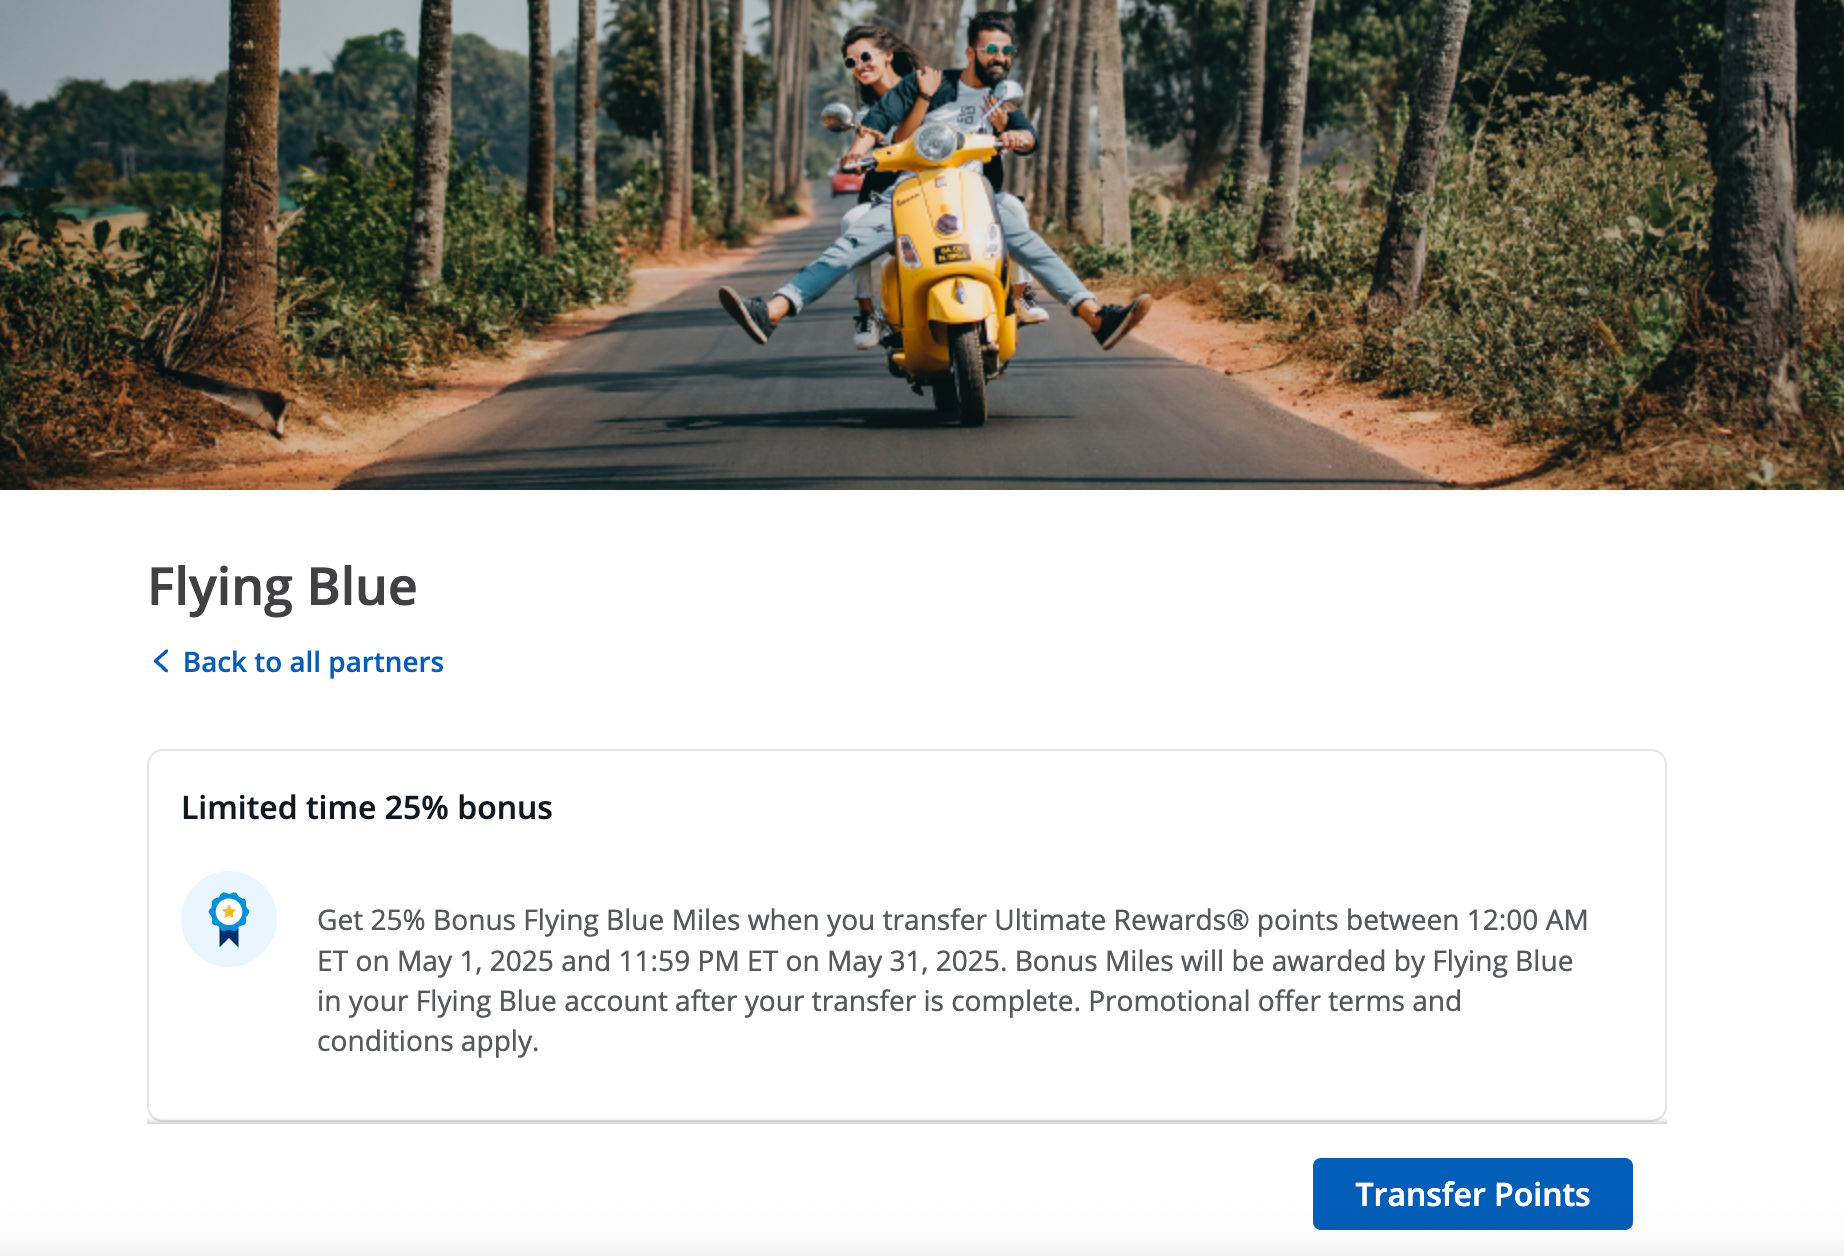Click the circular badge beside the promo text
1844x1256 pixels.
[x=228, y=918]
